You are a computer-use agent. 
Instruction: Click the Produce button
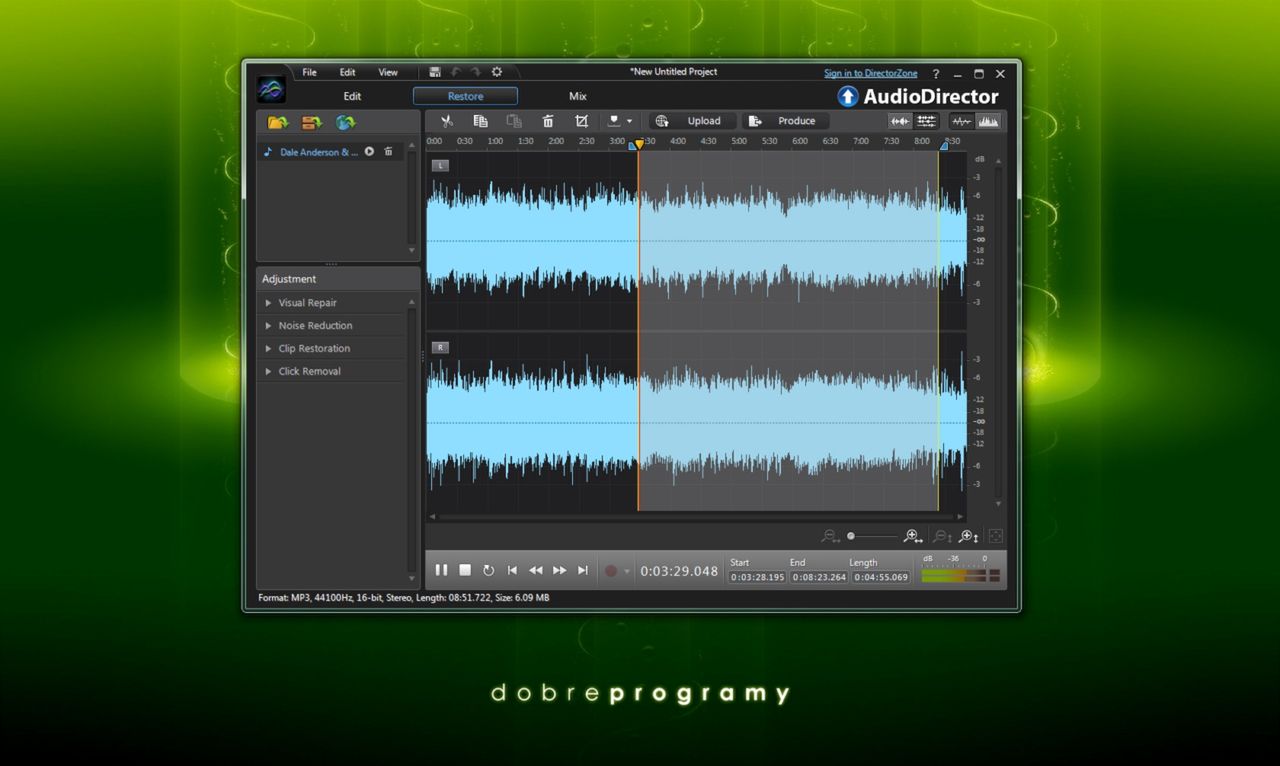click(x=787, y=121)
